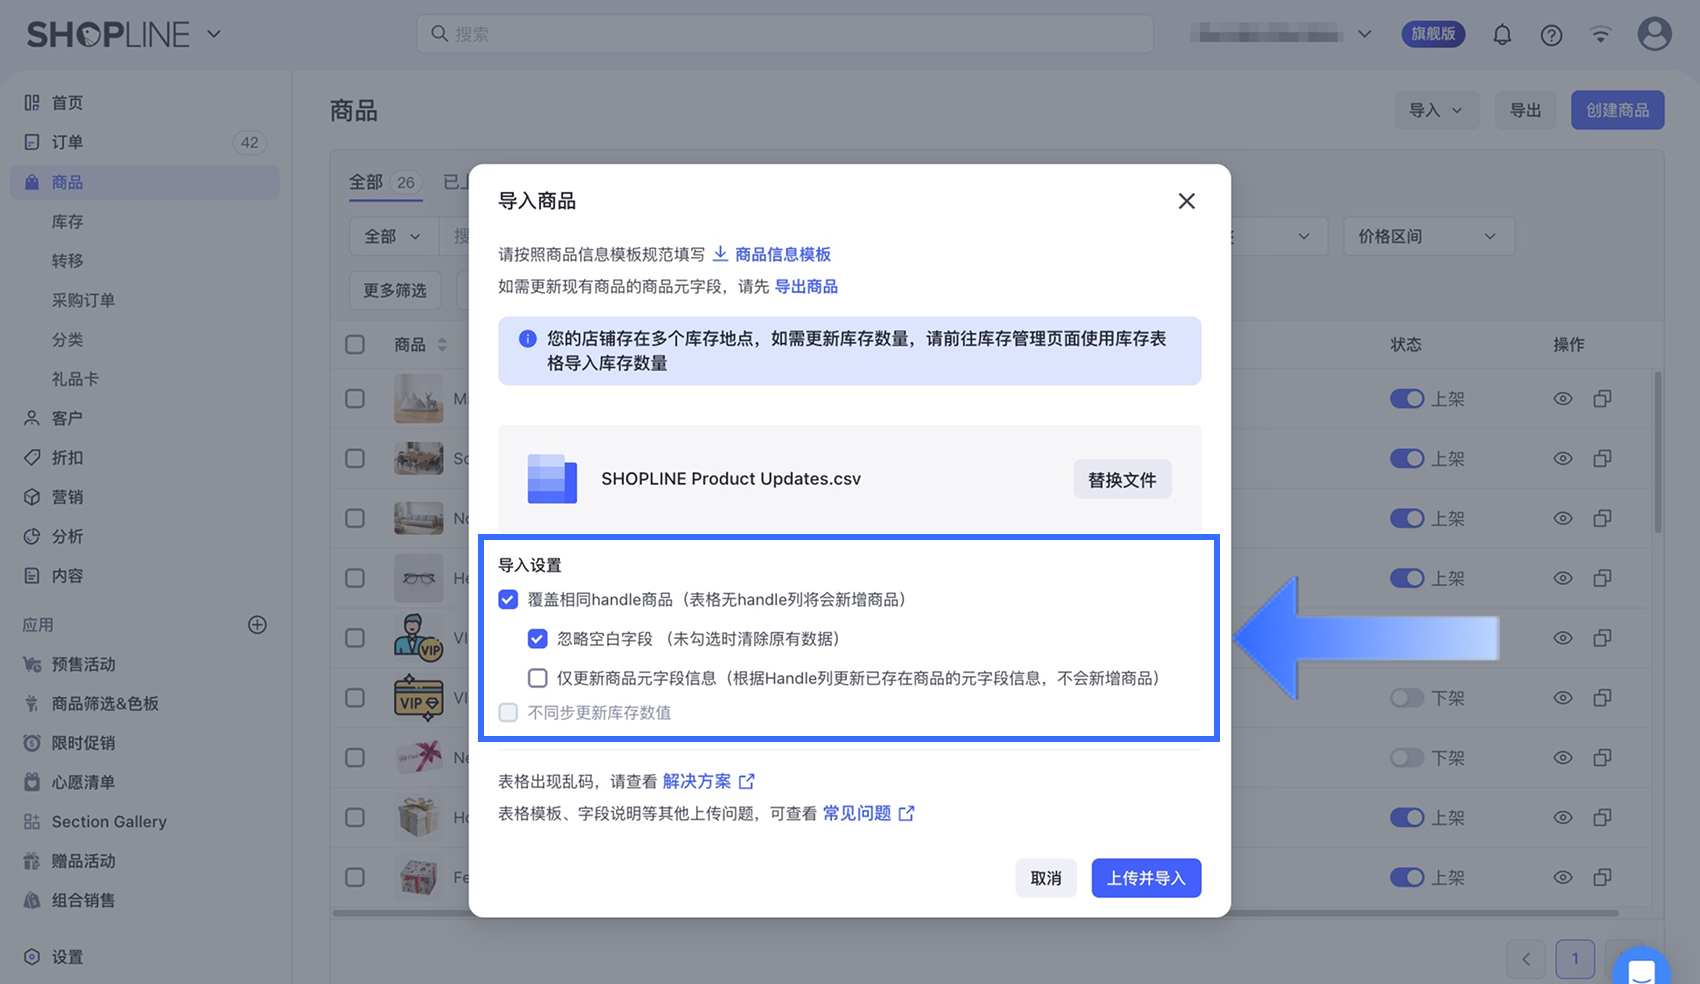The width and height of the screenshot is (1700, 984).
Task: Go to 订单 in sidebar
Action: pyautogui.click(x=67, y=142)
